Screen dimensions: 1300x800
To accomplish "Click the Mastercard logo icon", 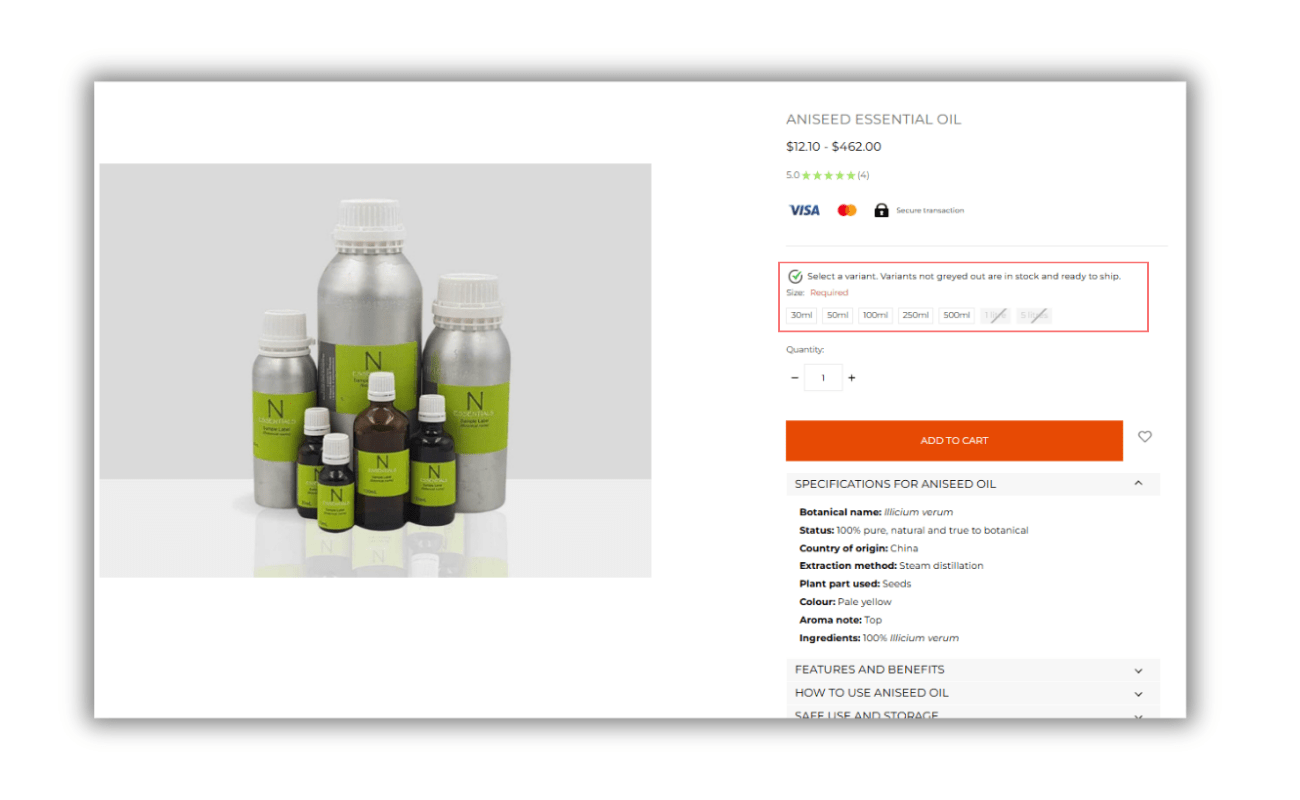I will [847, 210].
